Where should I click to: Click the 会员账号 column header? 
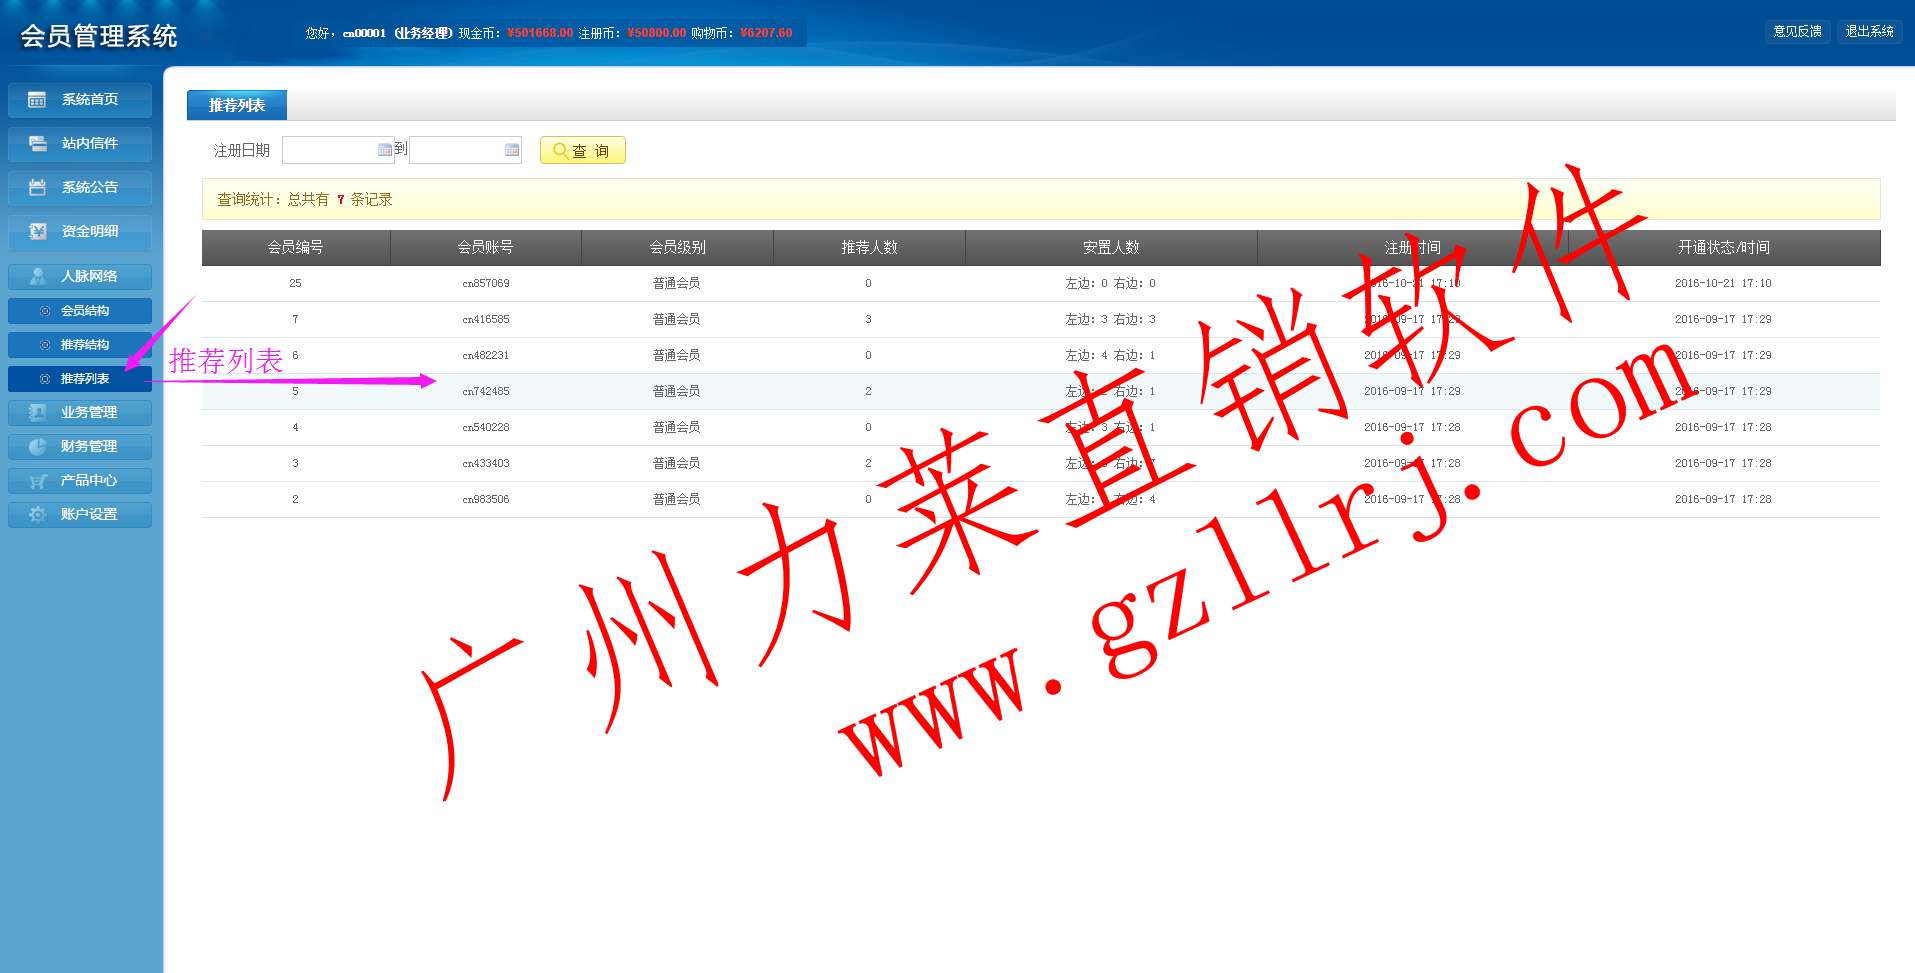(485, 247)
